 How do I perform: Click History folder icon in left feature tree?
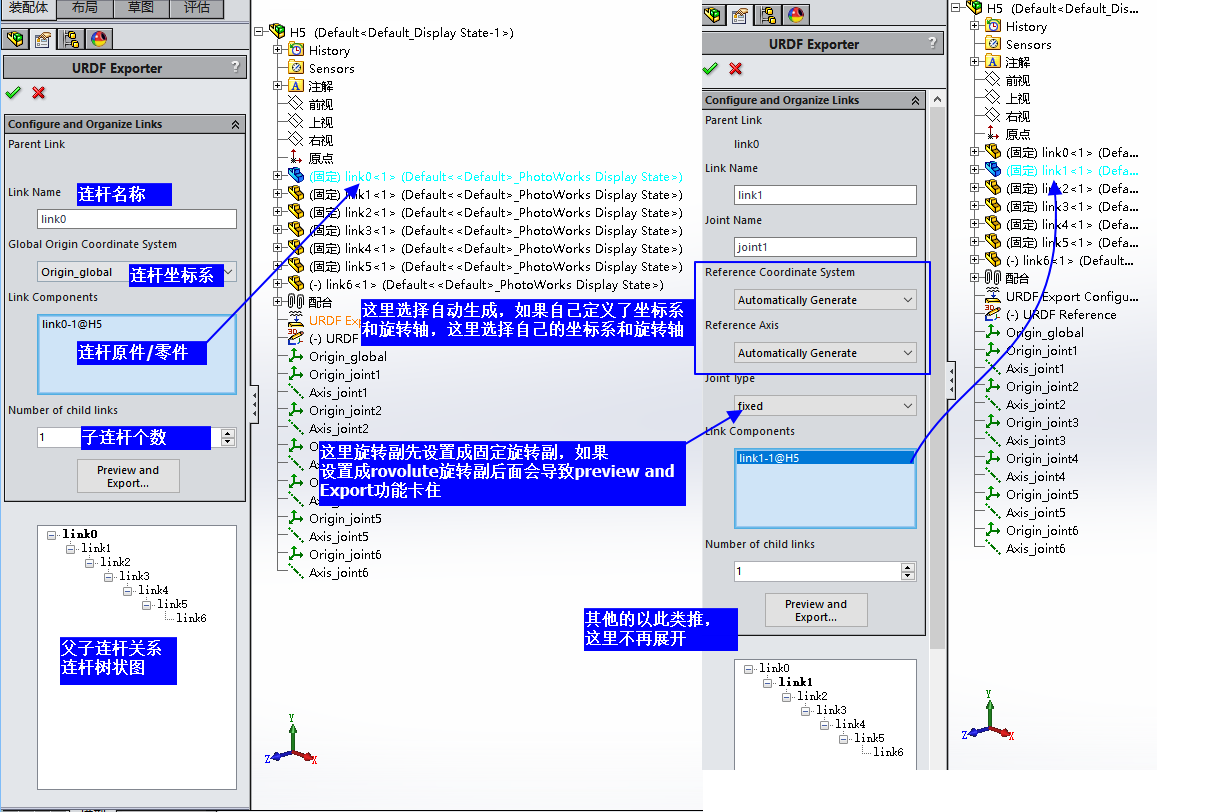tap(296, 50)
